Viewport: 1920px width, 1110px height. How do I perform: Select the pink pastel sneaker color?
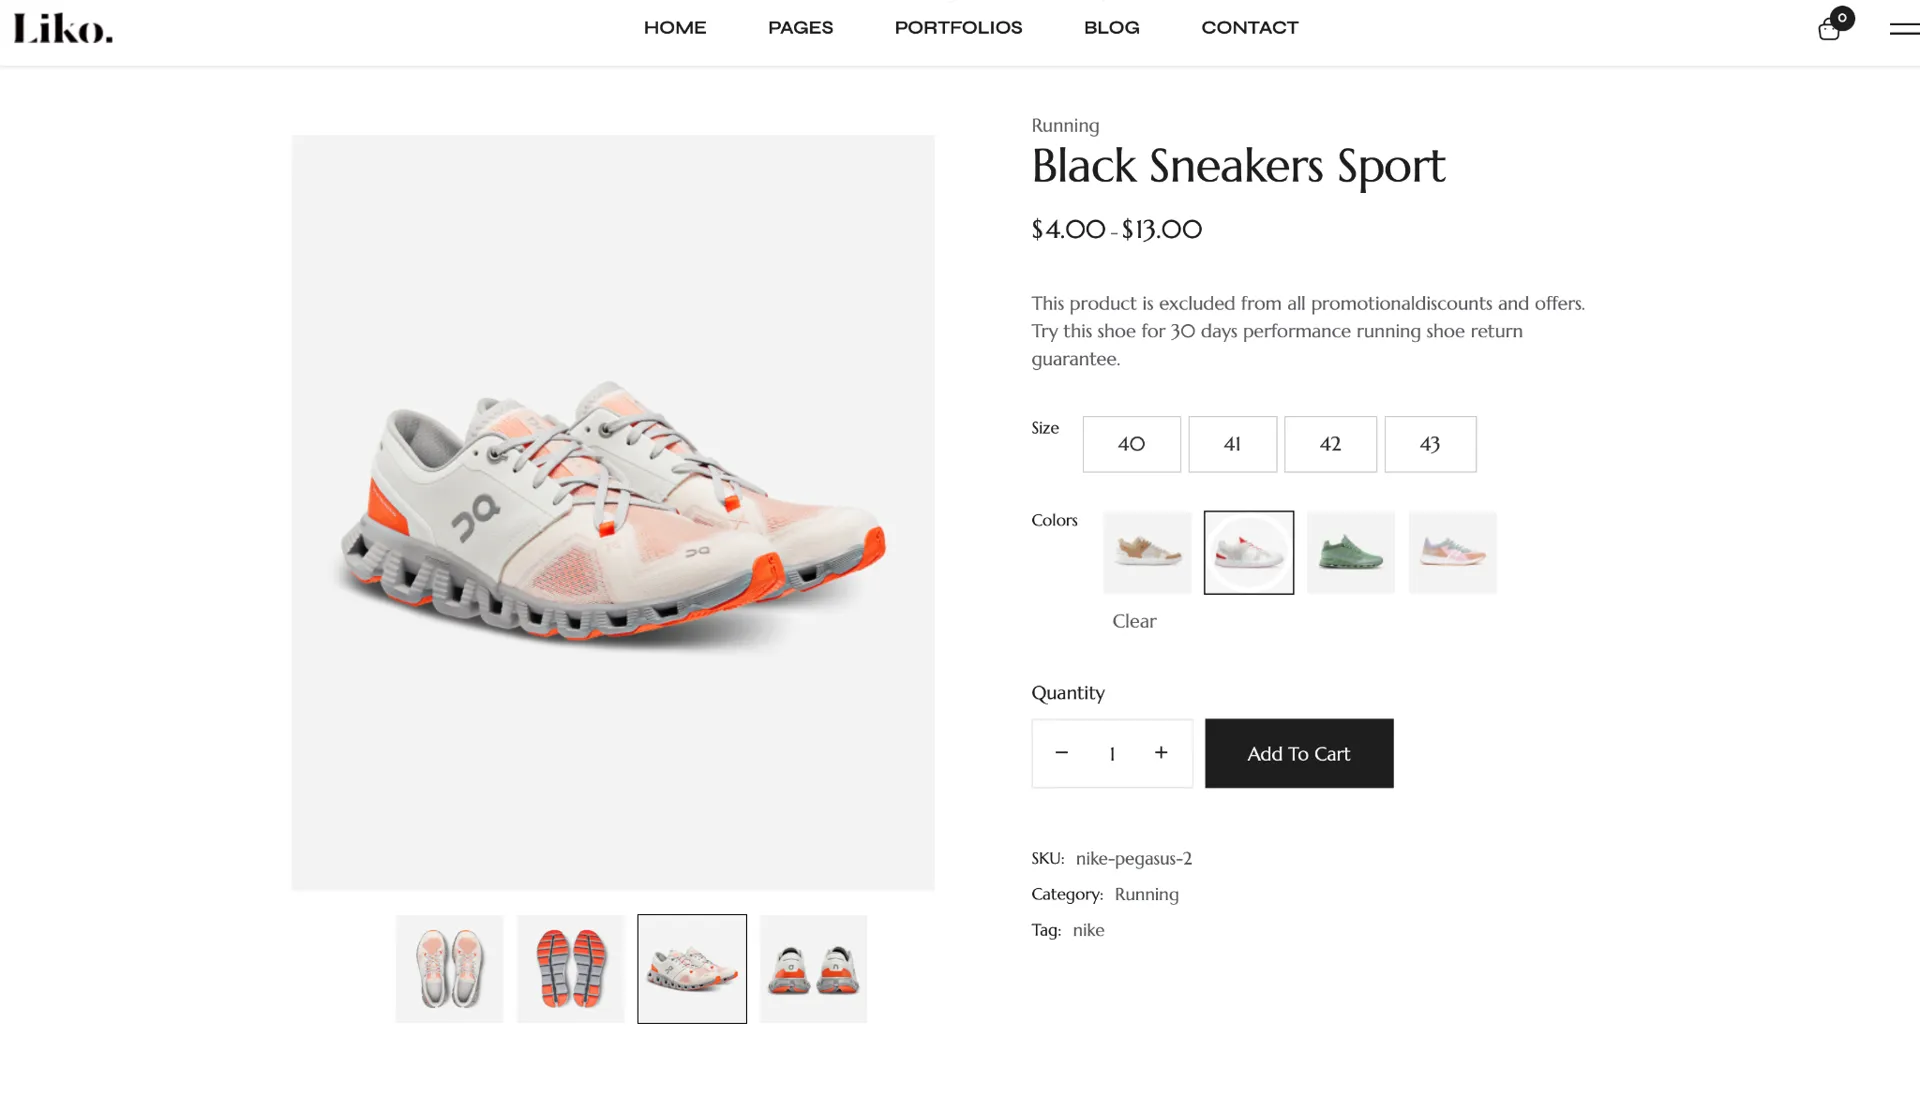[1452, 552]
